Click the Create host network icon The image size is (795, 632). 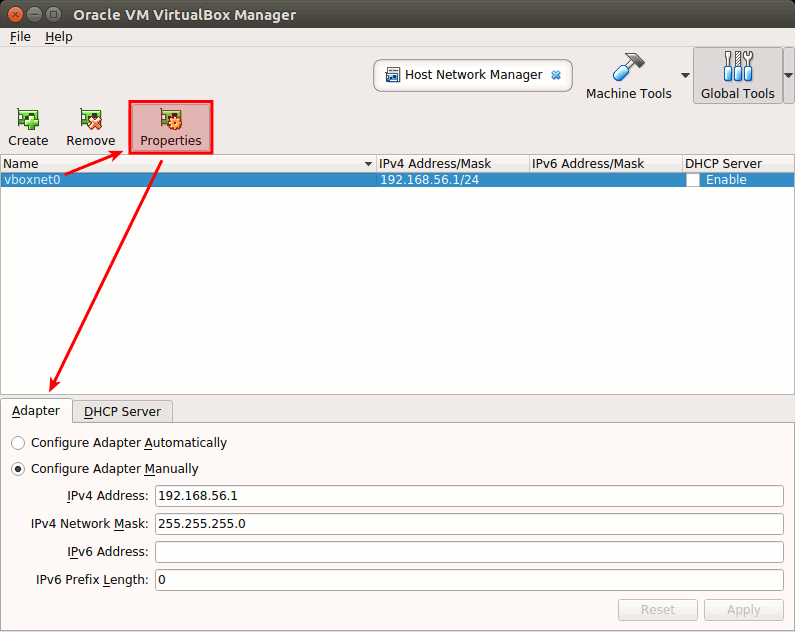(x=28, y=120)
